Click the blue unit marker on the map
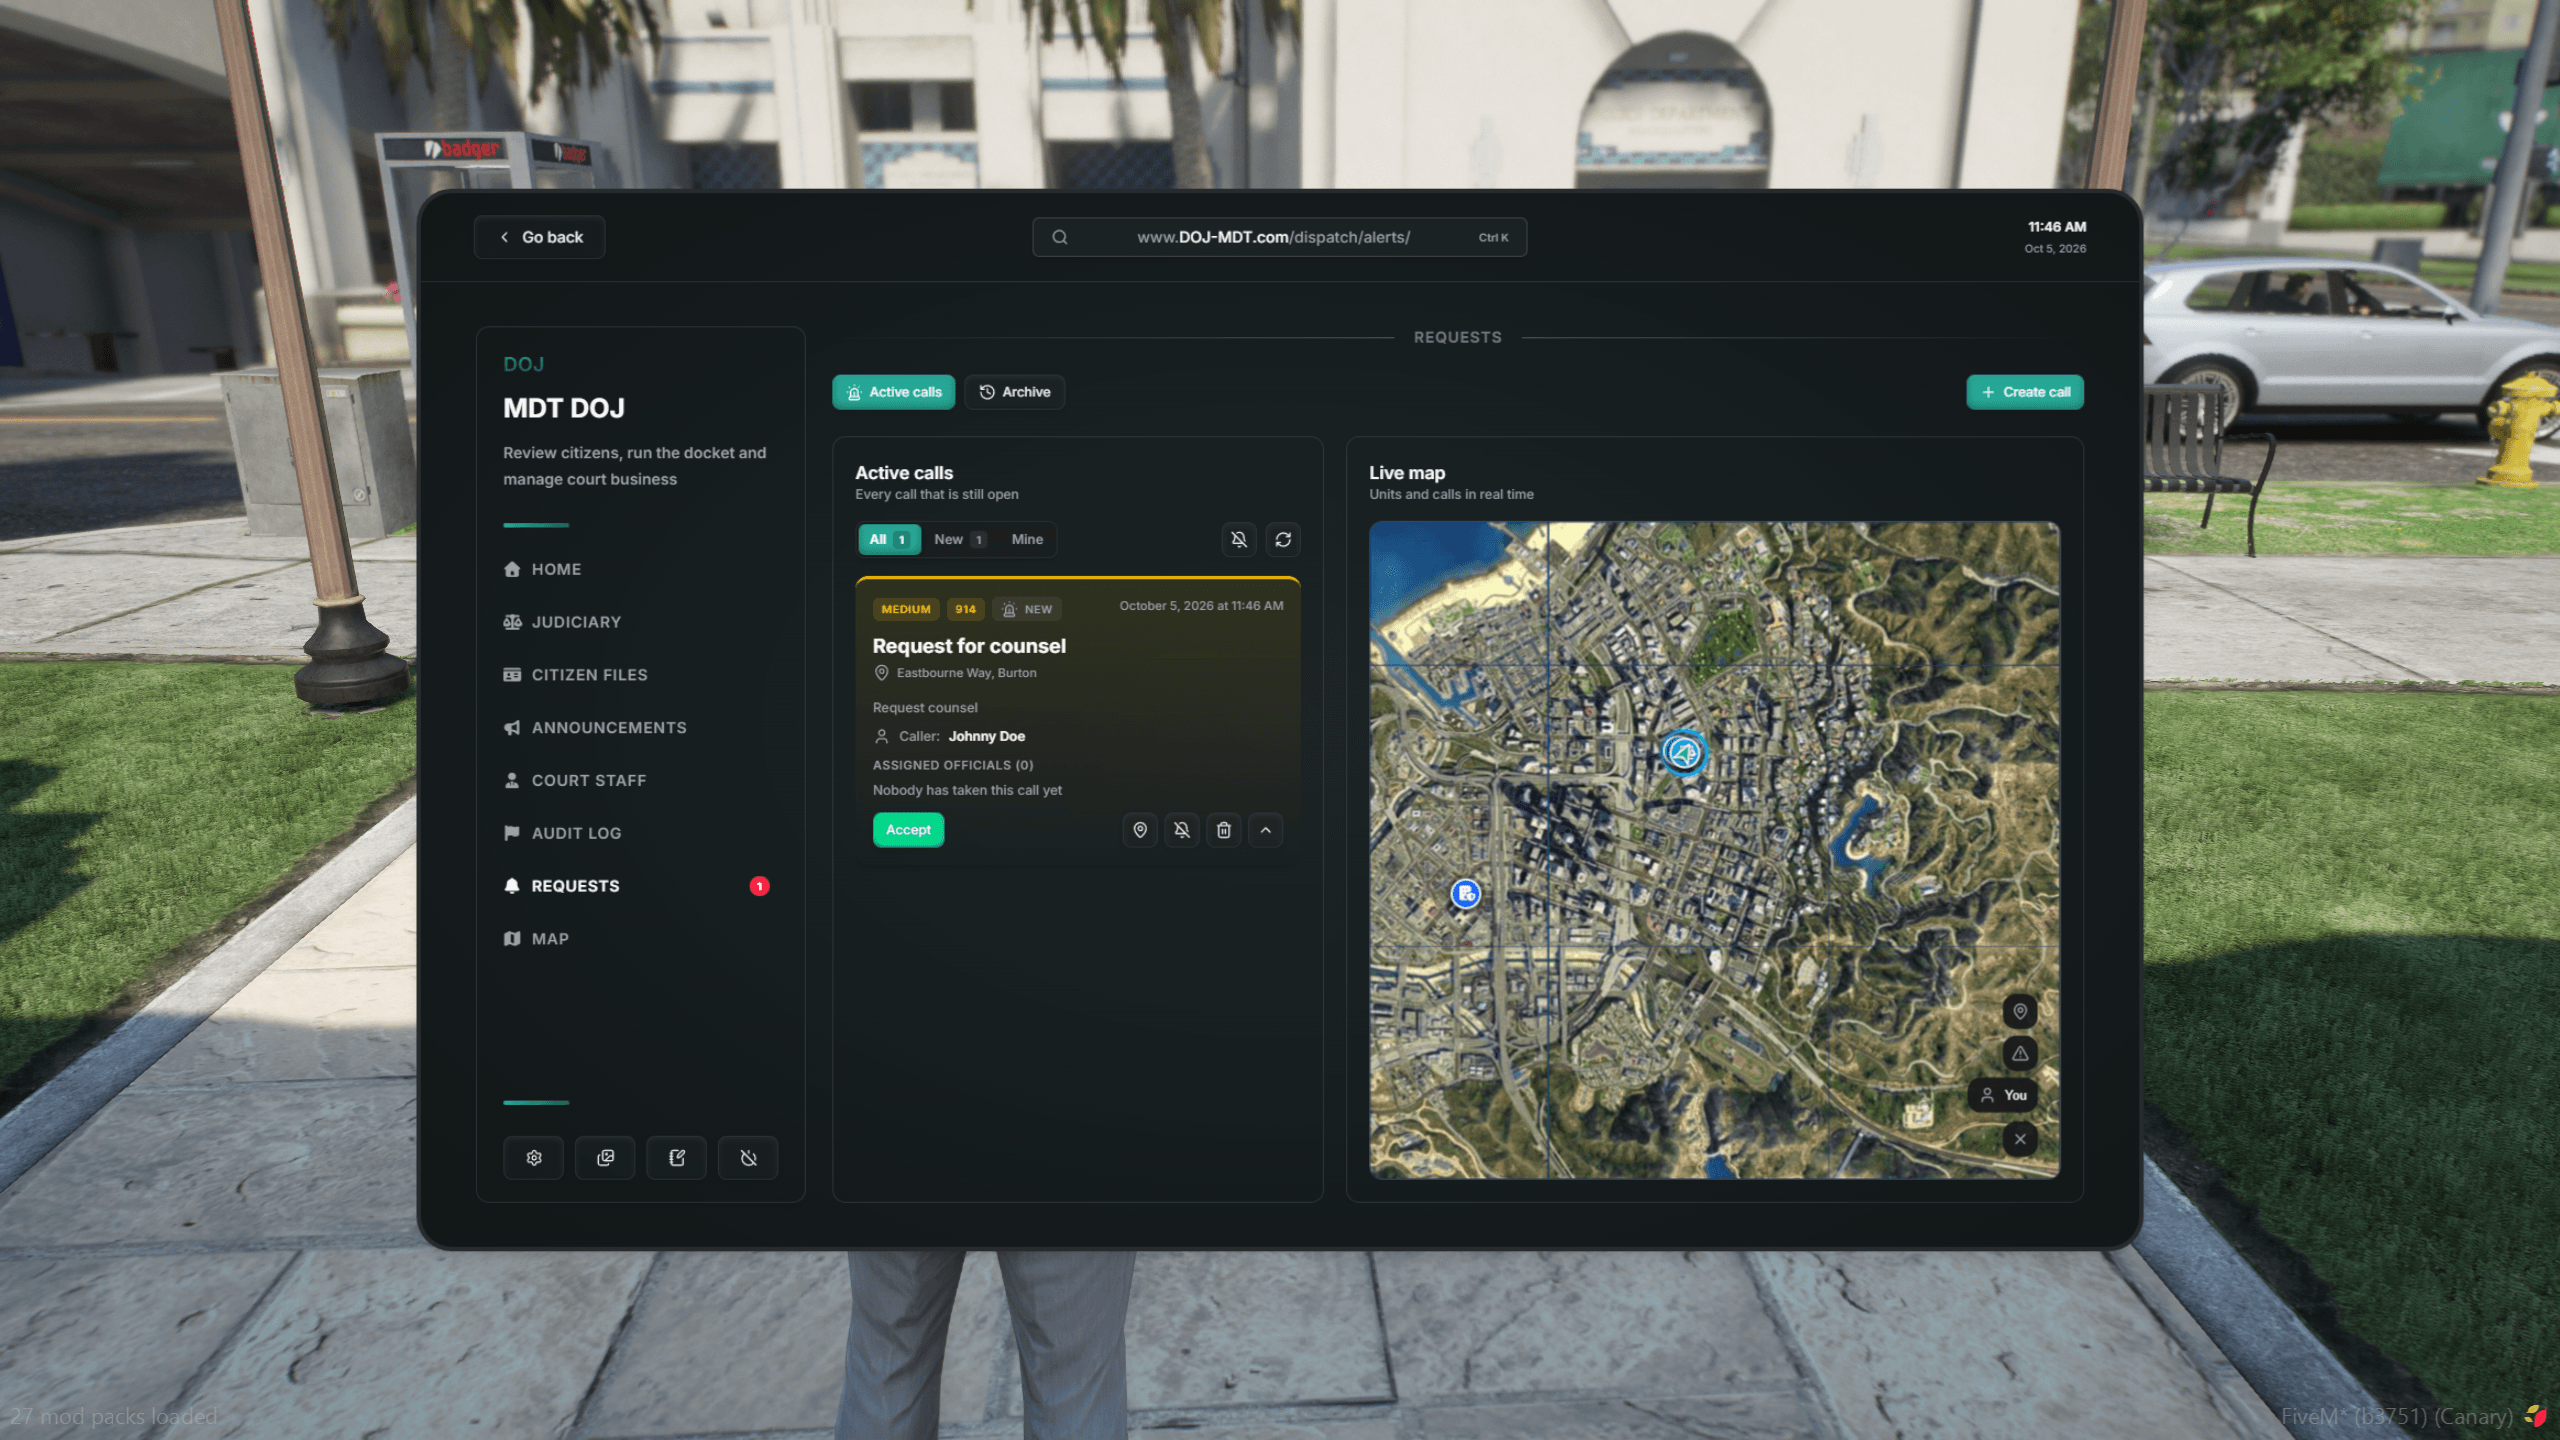2560x1440 pixels. coord(1466,893)
